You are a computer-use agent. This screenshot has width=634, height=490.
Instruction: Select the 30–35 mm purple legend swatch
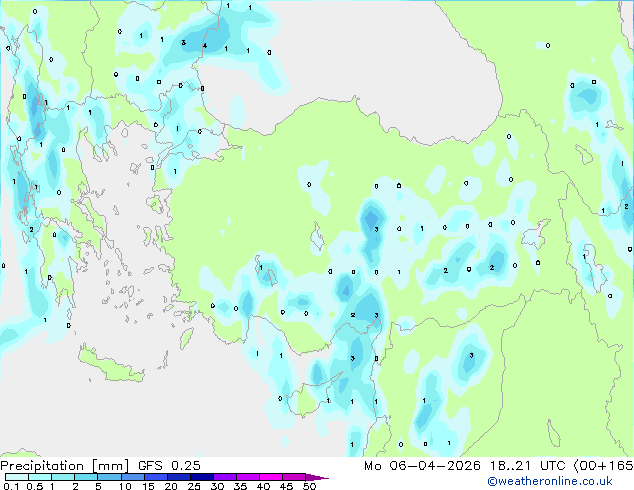coord(225,477)
